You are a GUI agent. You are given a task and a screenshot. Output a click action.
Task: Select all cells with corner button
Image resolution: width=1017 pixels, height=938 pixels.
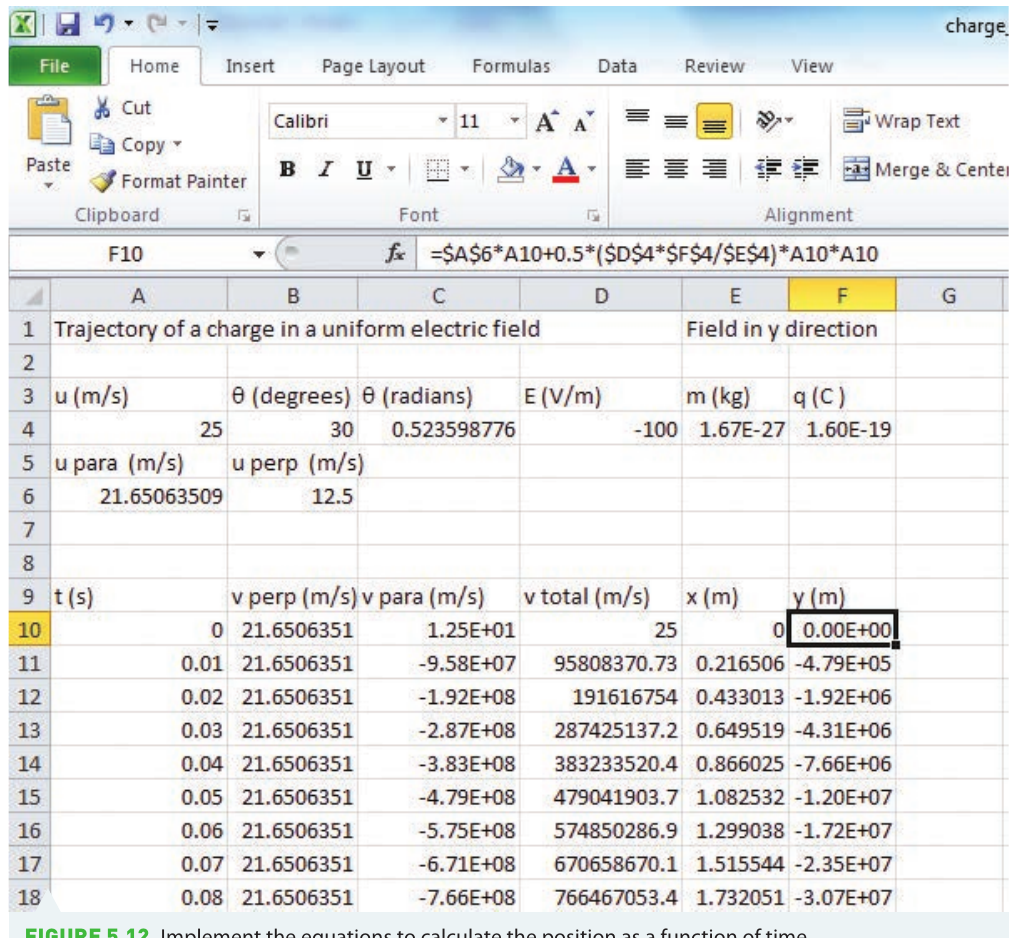click(30, 296)
